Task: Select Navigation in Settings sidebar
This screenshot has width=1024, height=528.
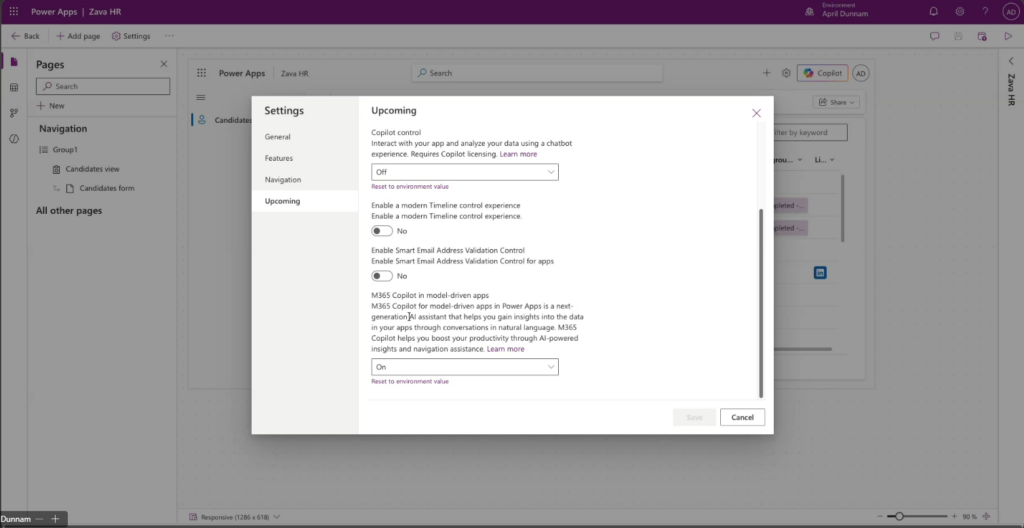Action: (283, 180)
